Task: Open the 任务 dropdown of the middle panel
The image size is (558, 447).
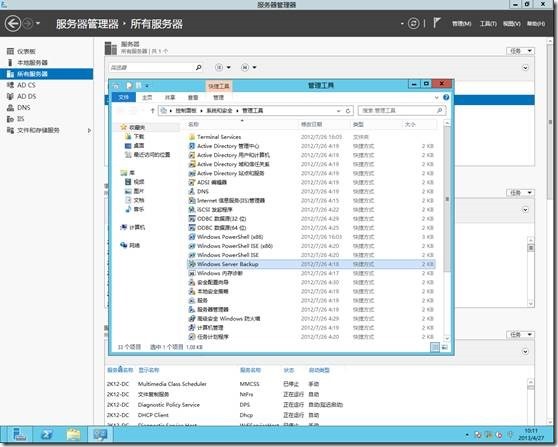Action: (521, 193)
